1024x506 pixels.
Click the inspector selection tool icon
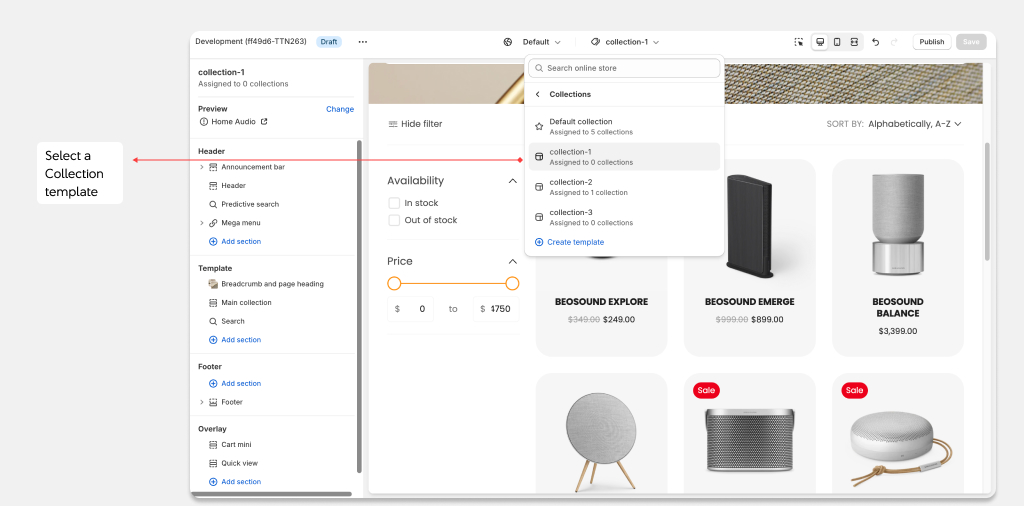click(799, 42)
